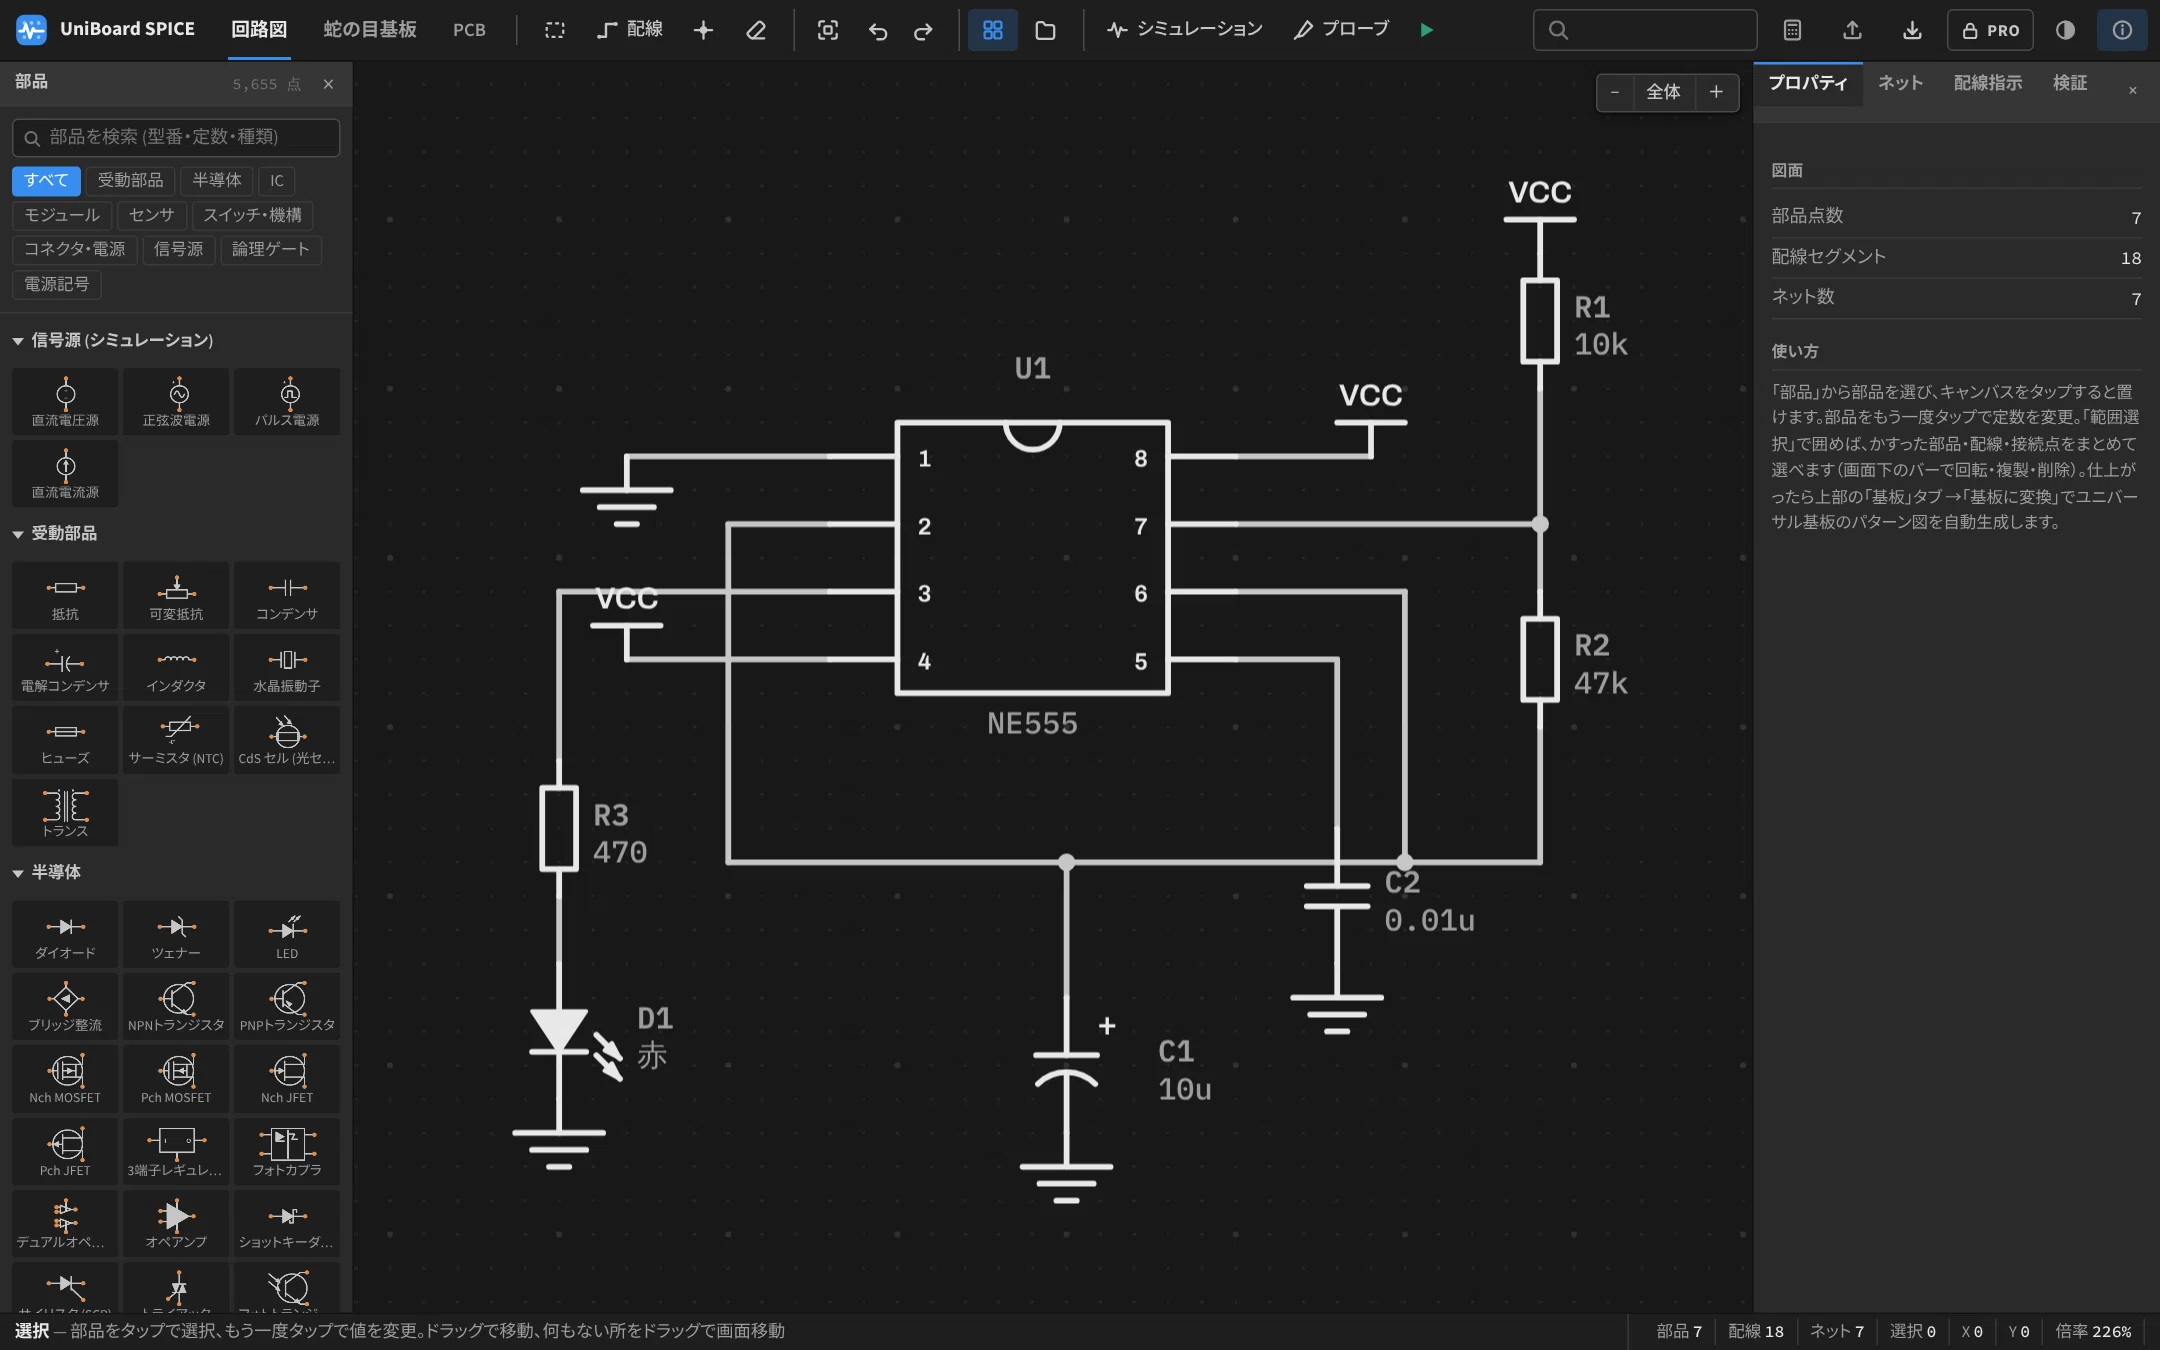The width and height of the screenshot is (2160, 1350).
Task: Switch to the PCB tab
Action: click(469, 30)
